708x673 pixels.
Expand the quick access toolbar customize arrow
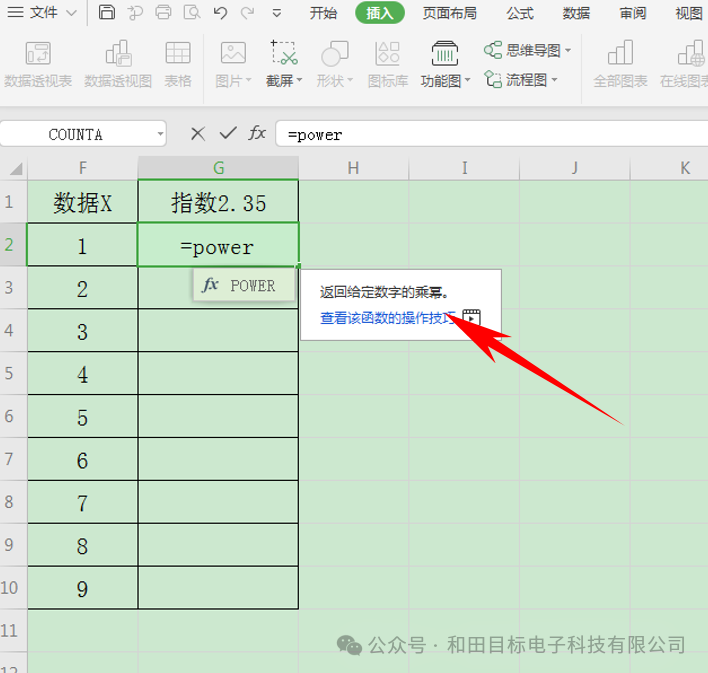coord(277,14)
